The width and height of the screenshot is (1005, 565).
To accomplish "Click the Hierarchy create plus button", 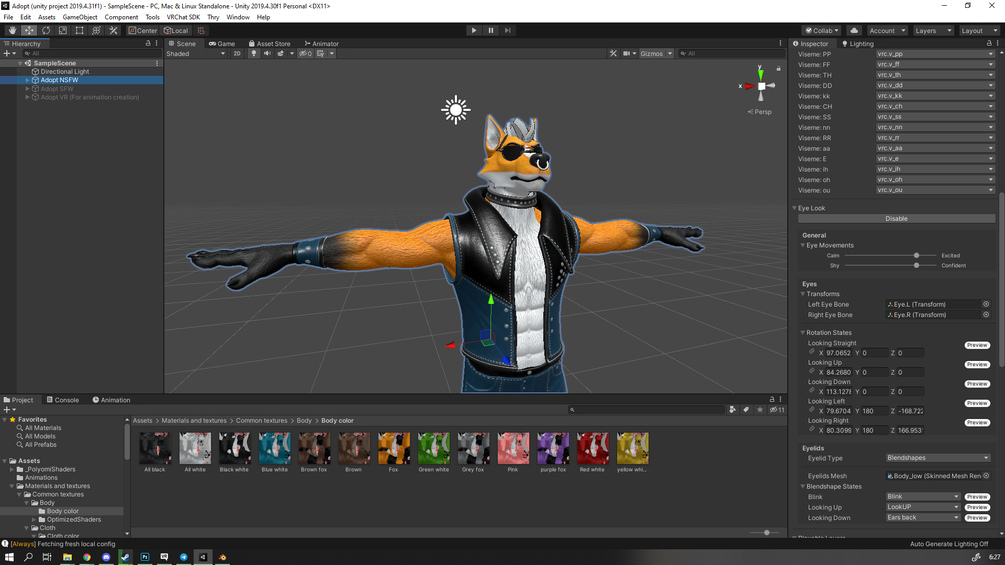I will click(x=6, y=54).
